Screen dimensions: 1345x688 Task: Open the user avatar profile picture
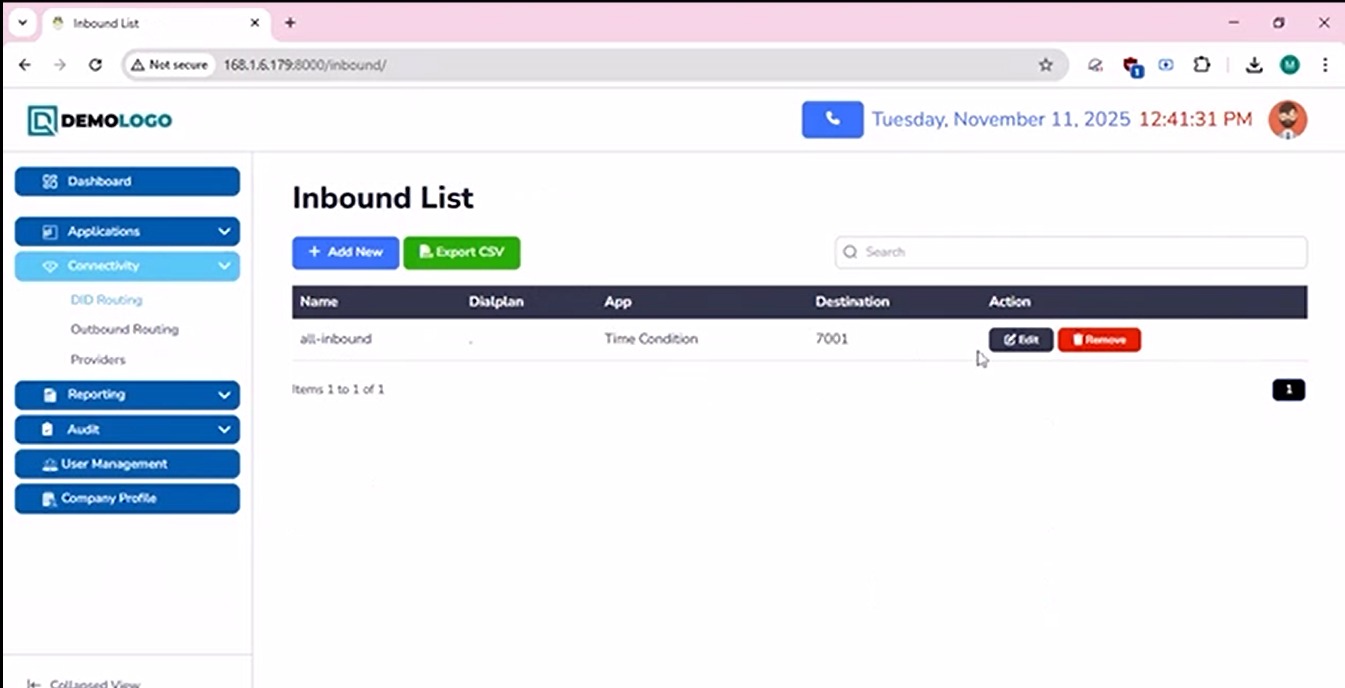coord(1287,120)
